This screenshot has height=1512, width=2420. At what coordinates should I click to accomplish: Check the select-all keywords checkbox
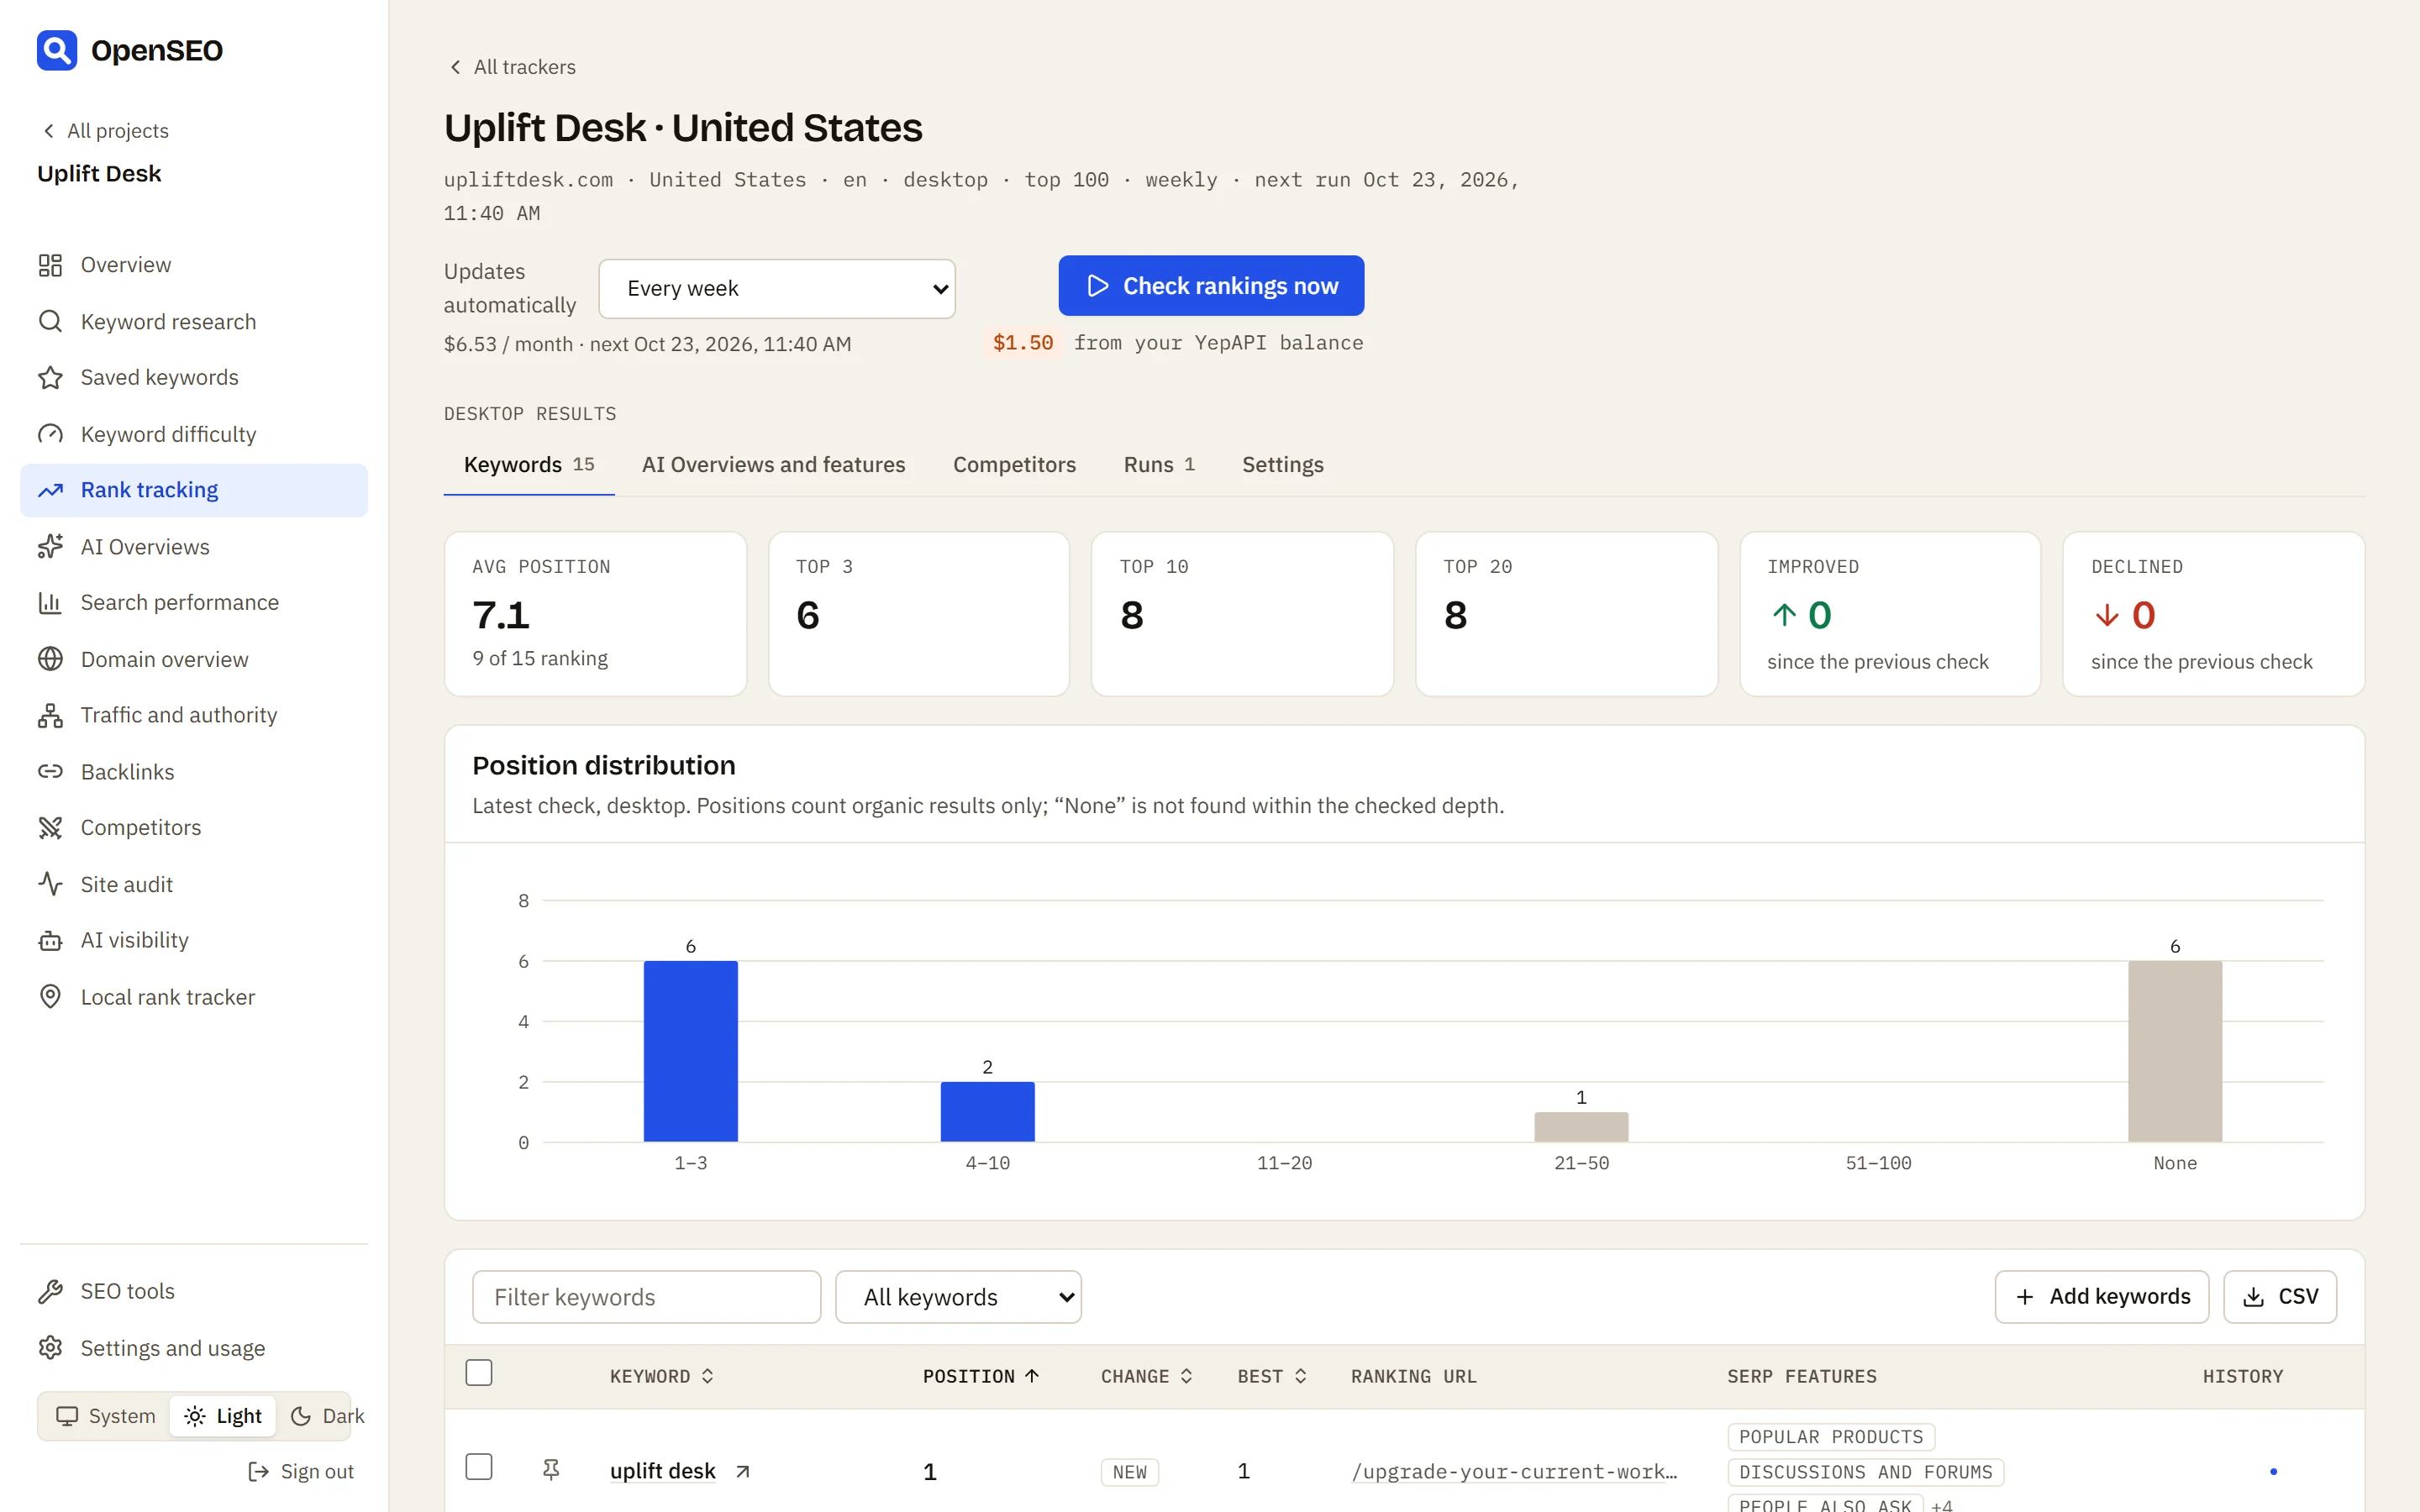479,1373
